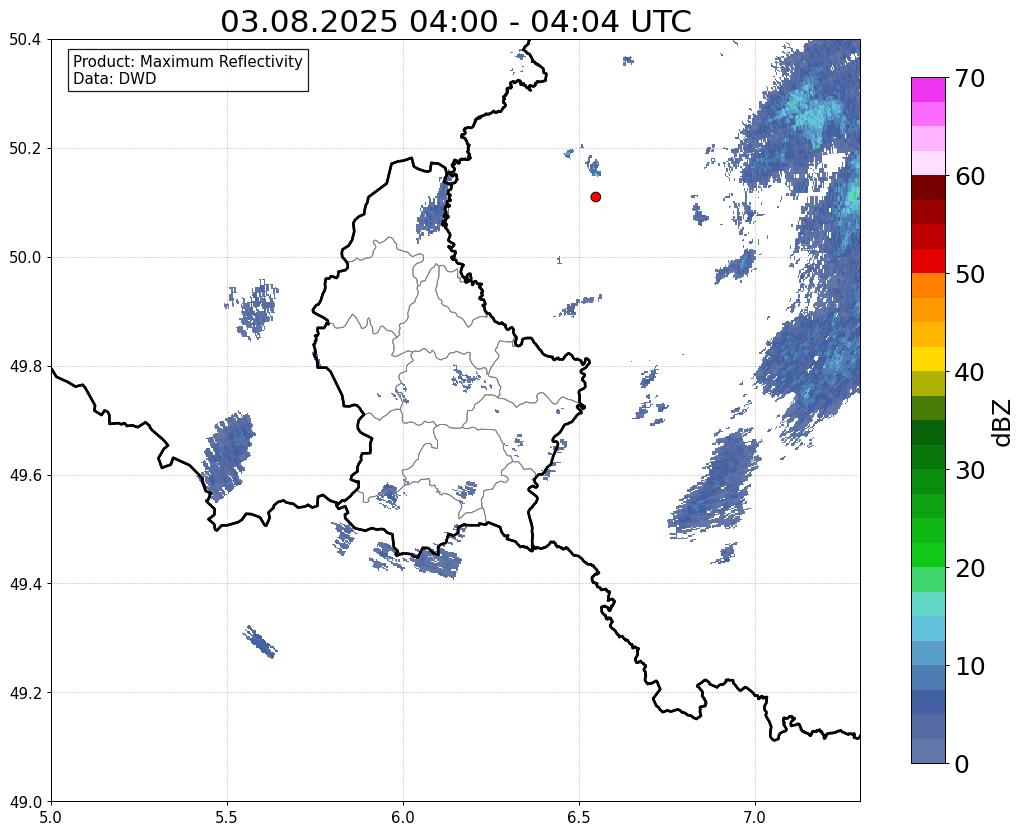
Task: Click the colorbar tick label 40
Action: [969, 372]
